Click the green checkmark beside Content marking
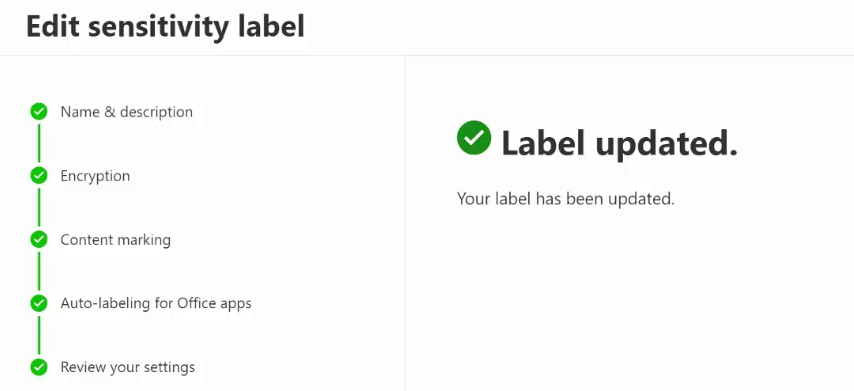 [x=39, y=239]
